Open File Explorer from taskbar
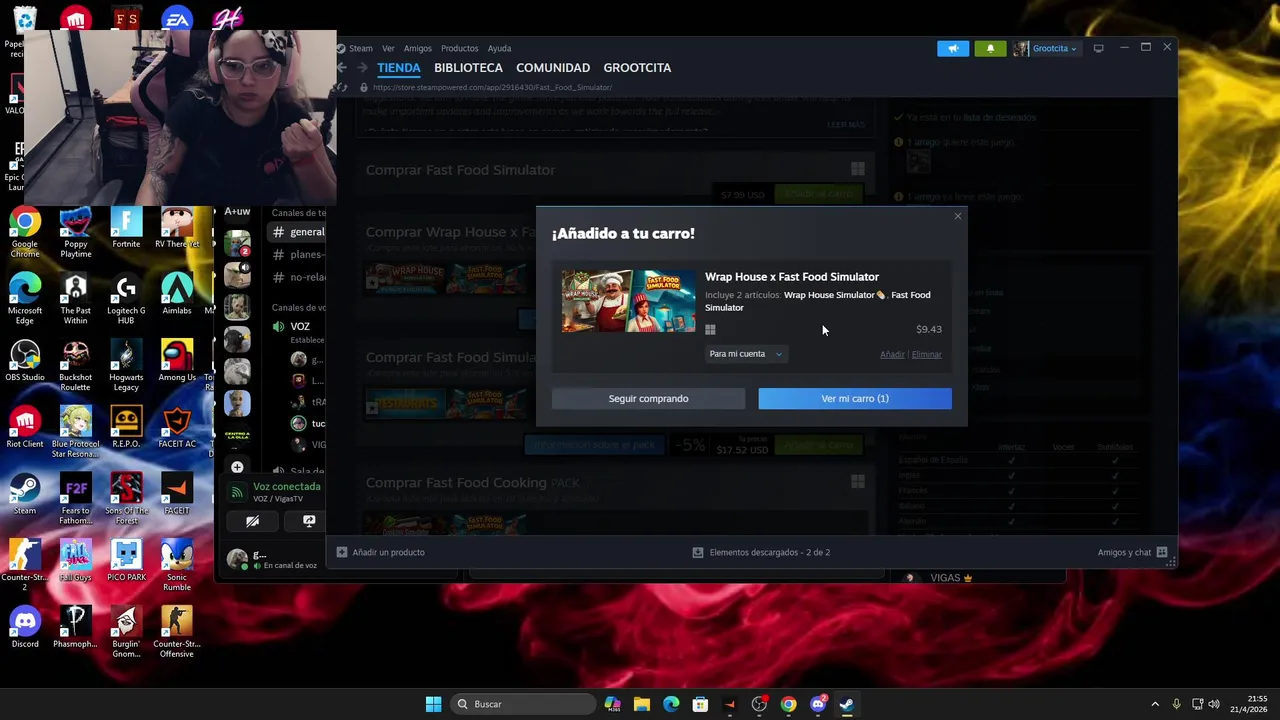1280x720 pixels. (x=641, y=704)
